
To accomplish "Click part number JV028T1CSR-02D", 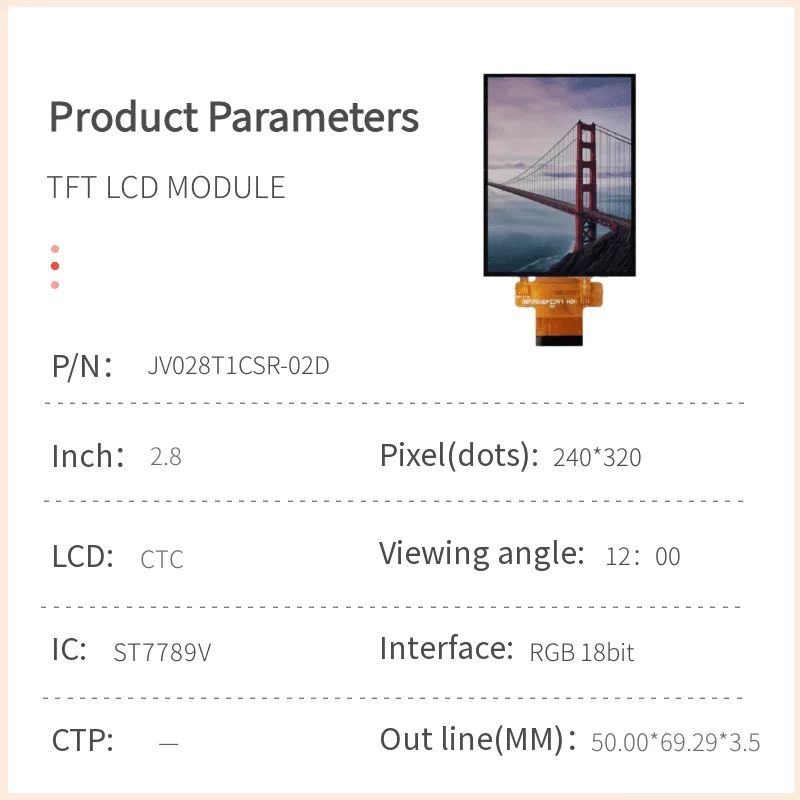I will (x=238, y=366).
